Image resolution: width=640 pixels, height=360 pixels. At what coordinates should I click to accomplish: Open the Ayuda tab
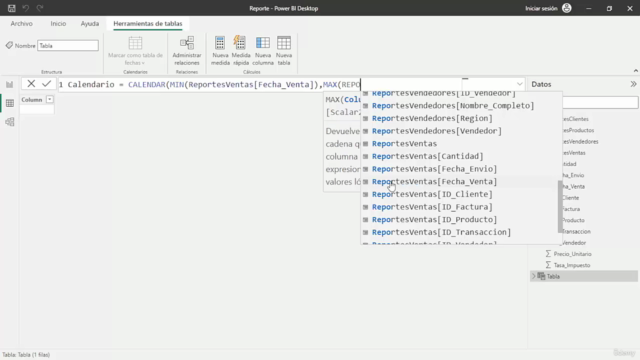[x=90, y=24]
